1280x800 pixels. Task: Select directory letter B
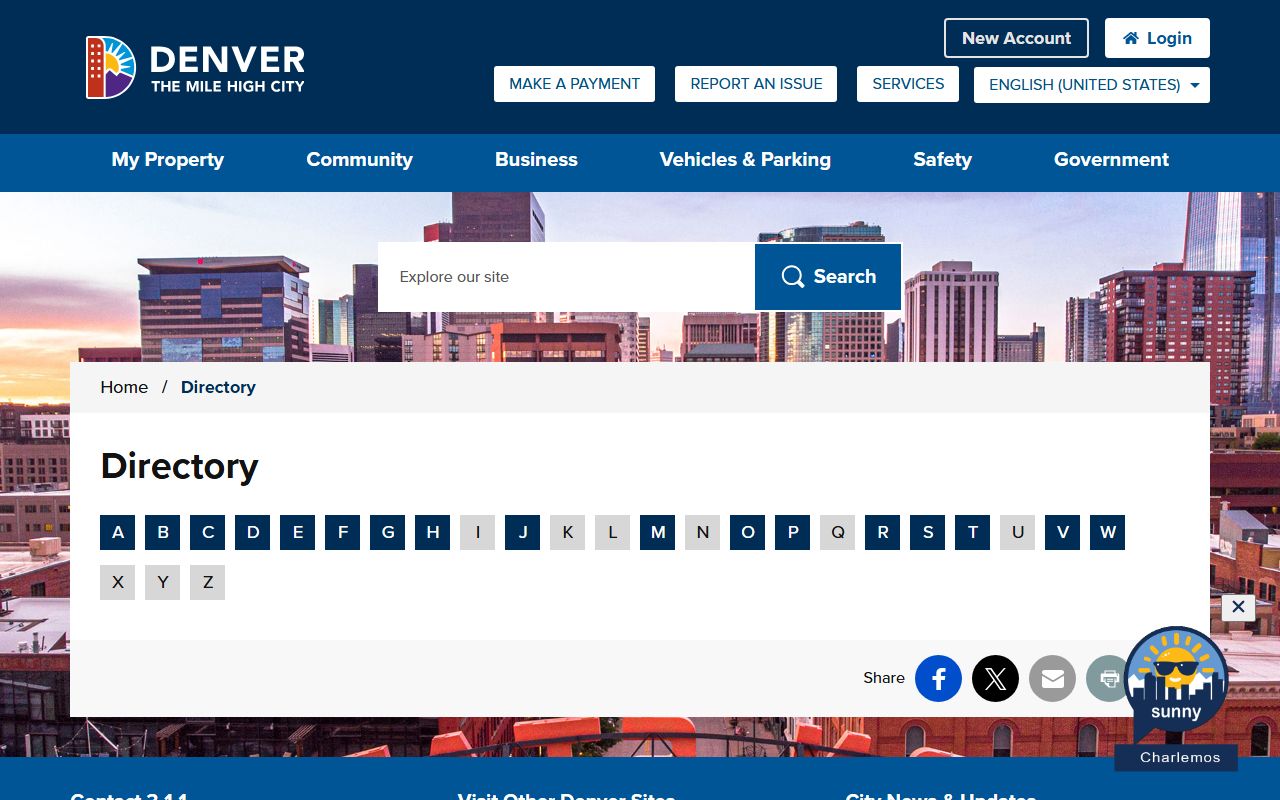[x=162, y=532]
